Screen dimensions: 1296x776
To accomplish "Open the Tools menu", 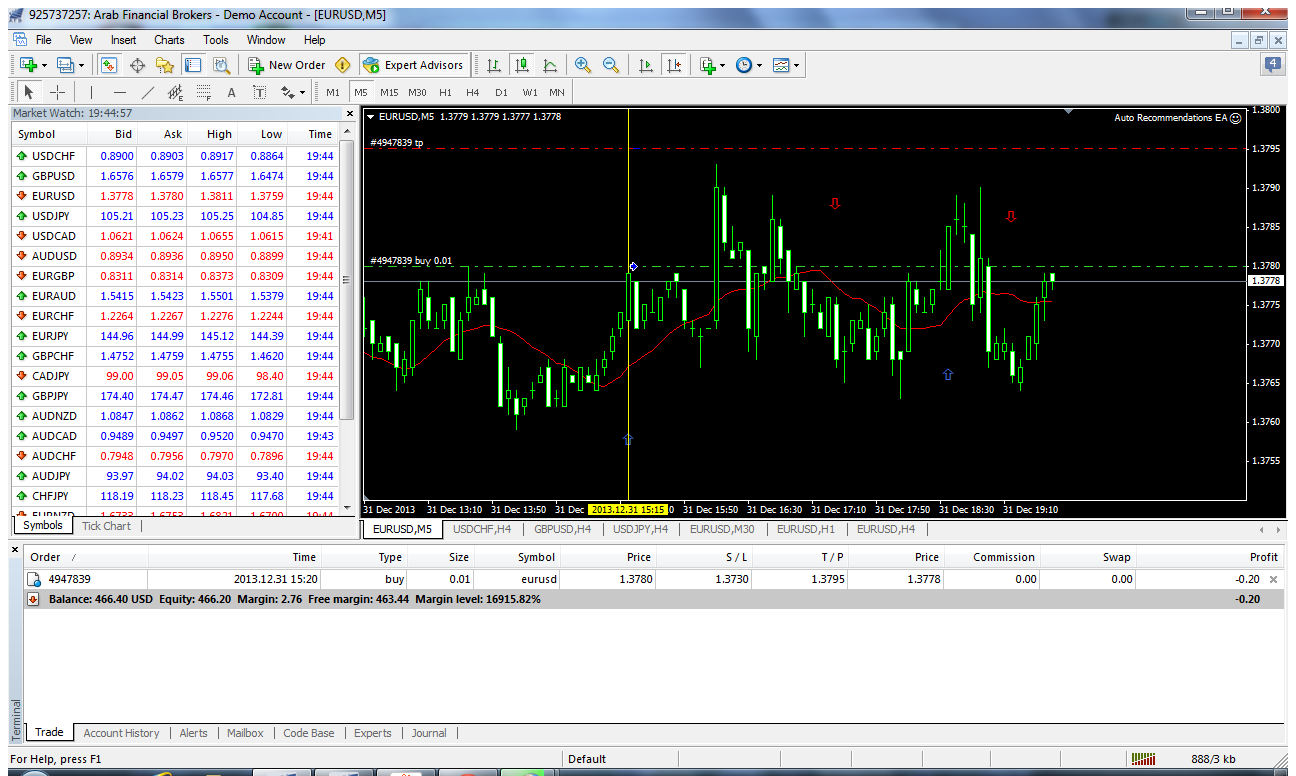I will pos(216,40).
